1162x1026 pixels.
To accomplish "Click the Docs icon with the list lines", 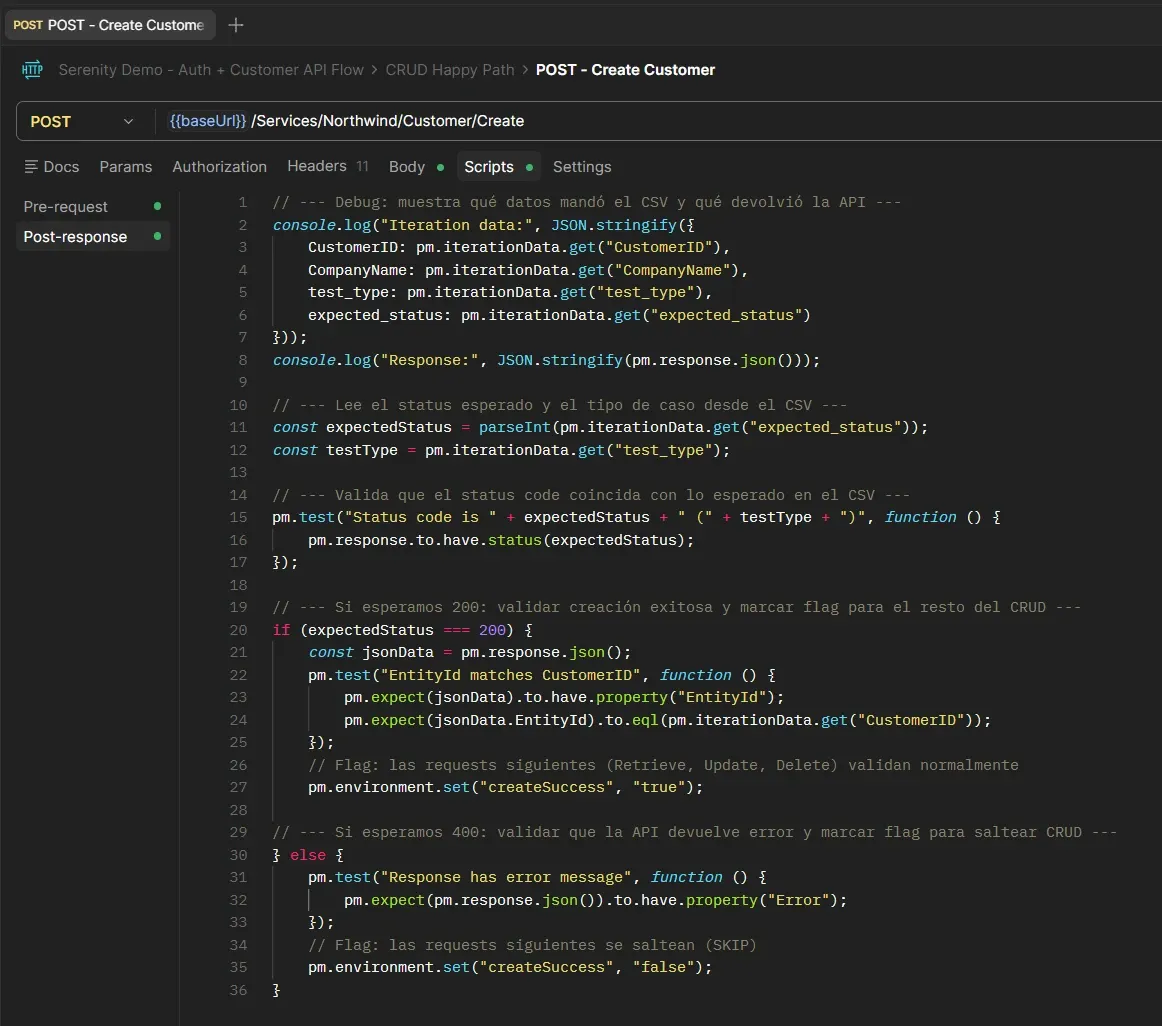I will tap(31, 167).
